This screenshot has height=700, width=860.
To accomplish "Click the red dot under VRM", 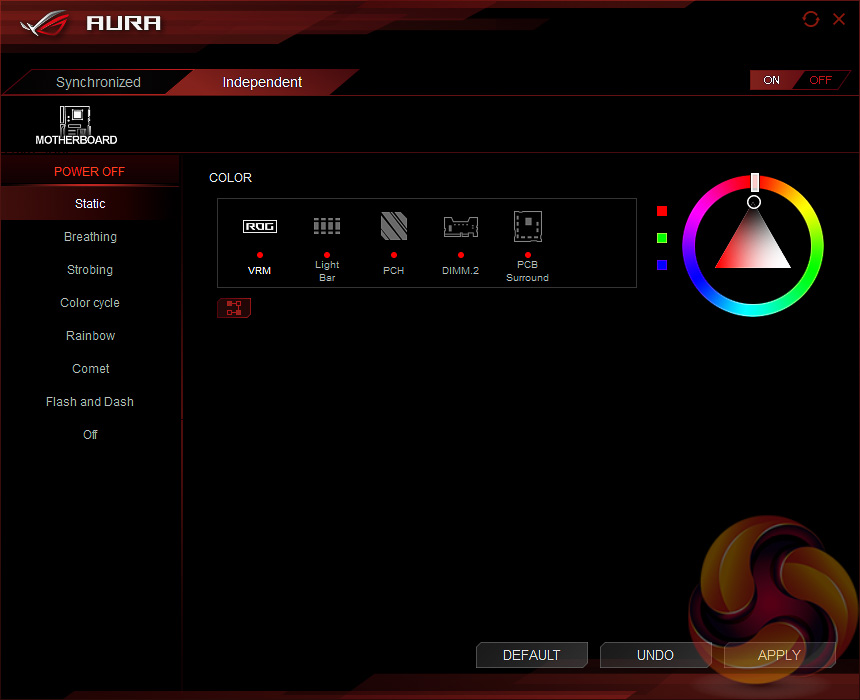I will pyautogui.click(x=259, y=255).
